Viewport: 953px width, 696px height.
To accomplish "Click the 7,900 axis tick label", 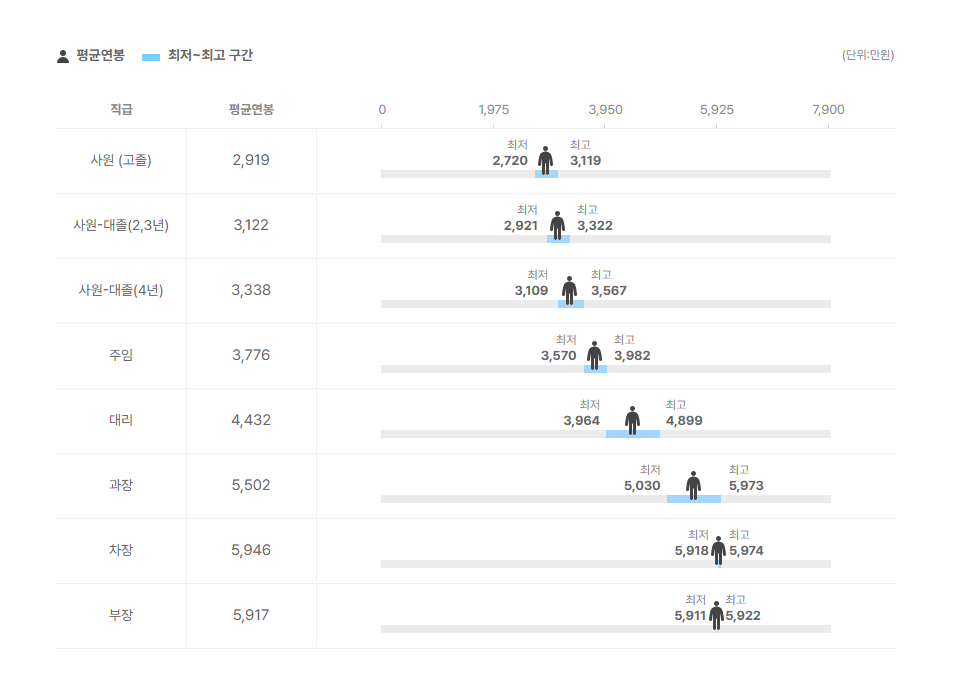I will pyautogui.click(x=828, y=109).
